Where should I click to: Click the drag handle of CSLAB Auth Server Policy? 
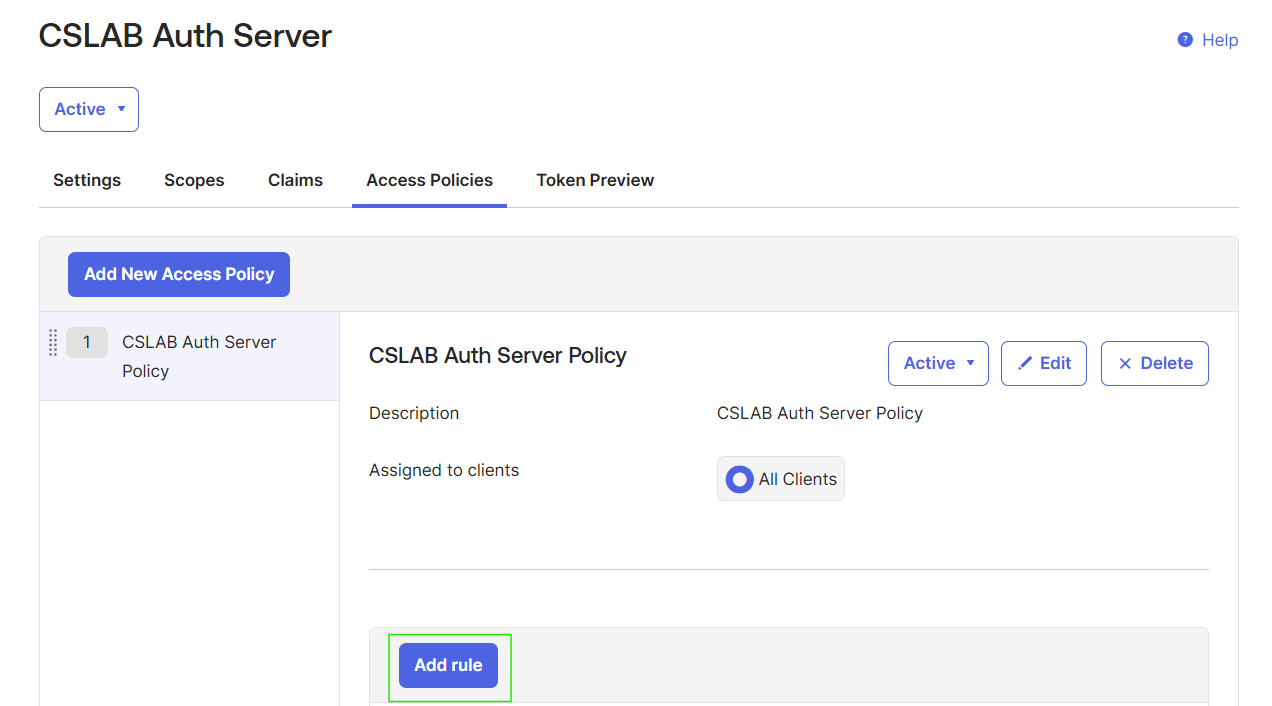point(53,342)
